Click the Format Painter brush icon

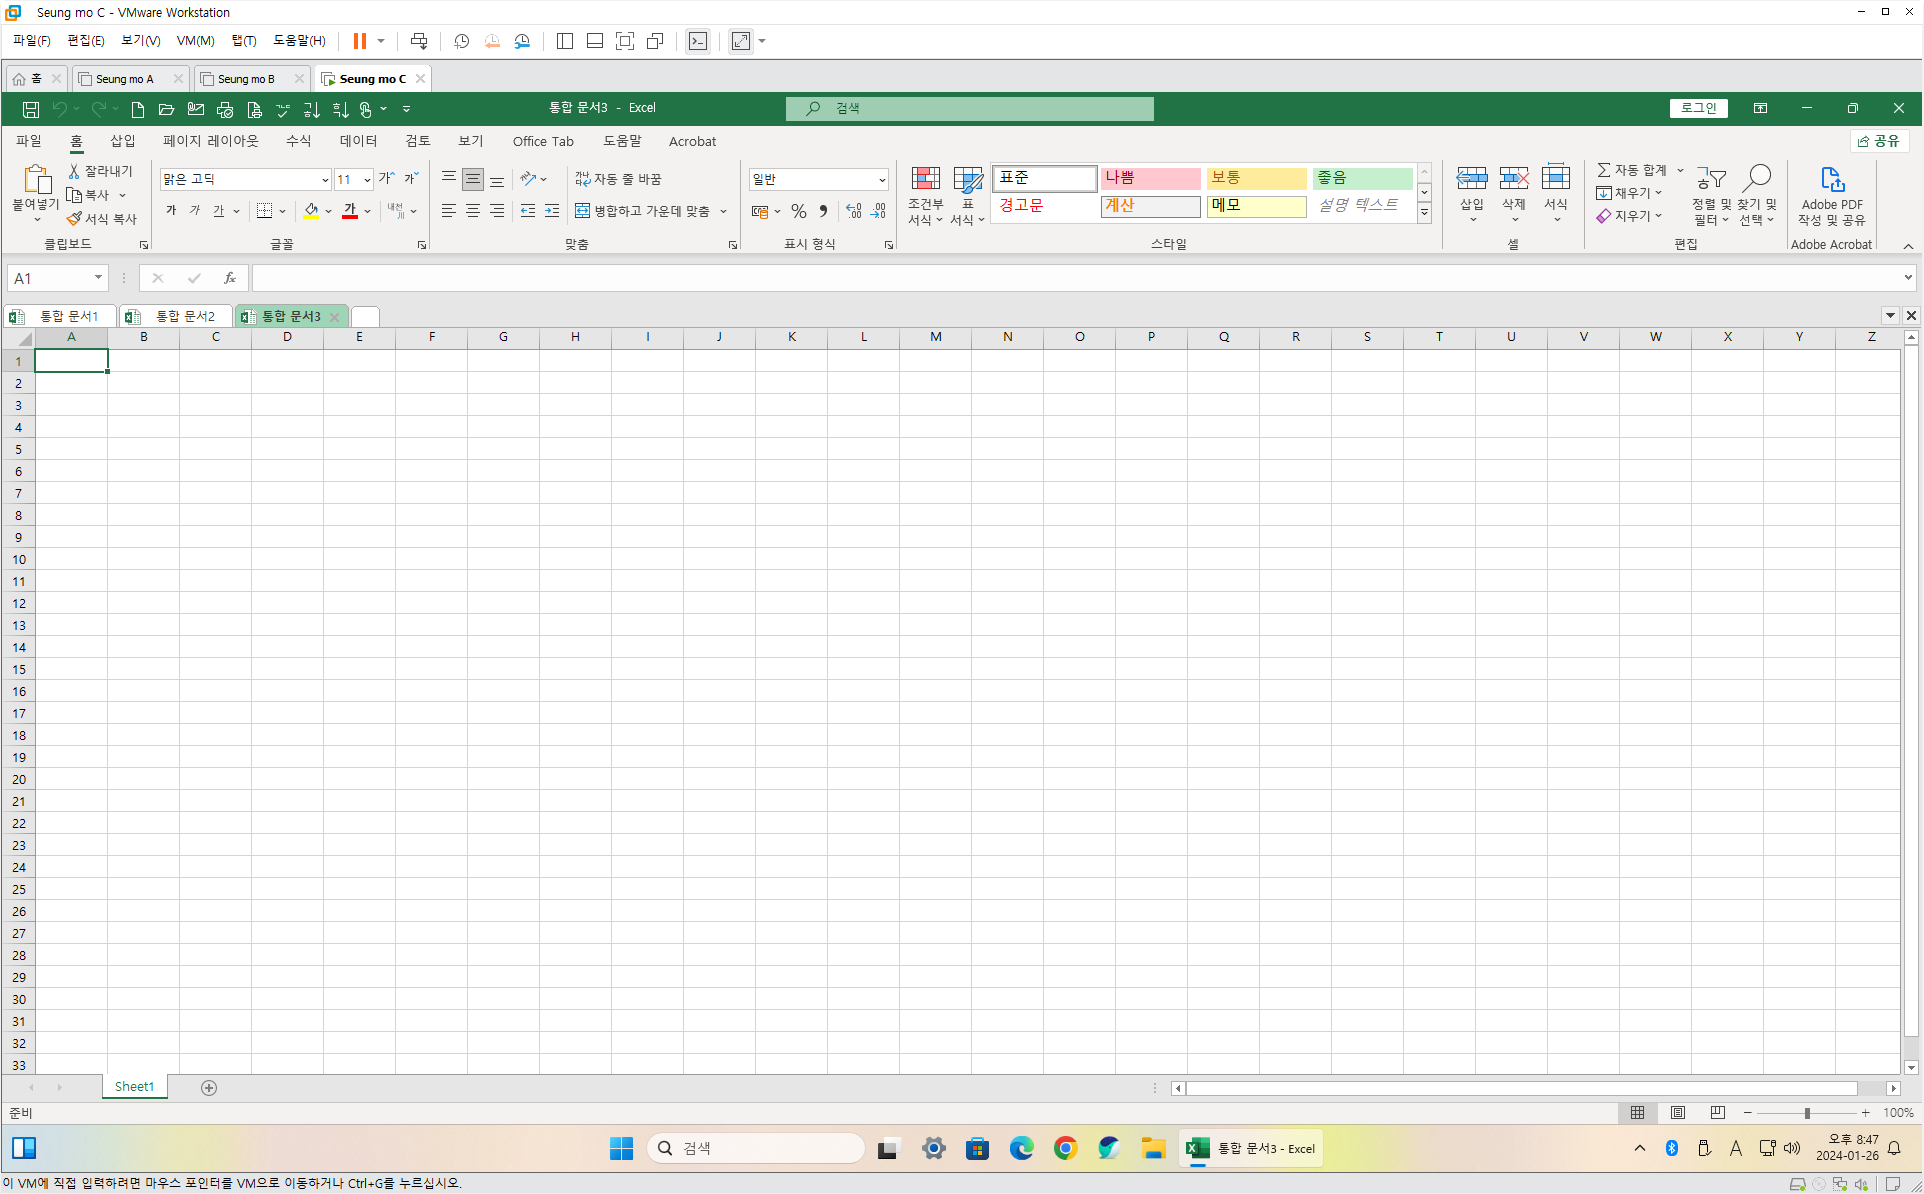coord(74,218)
